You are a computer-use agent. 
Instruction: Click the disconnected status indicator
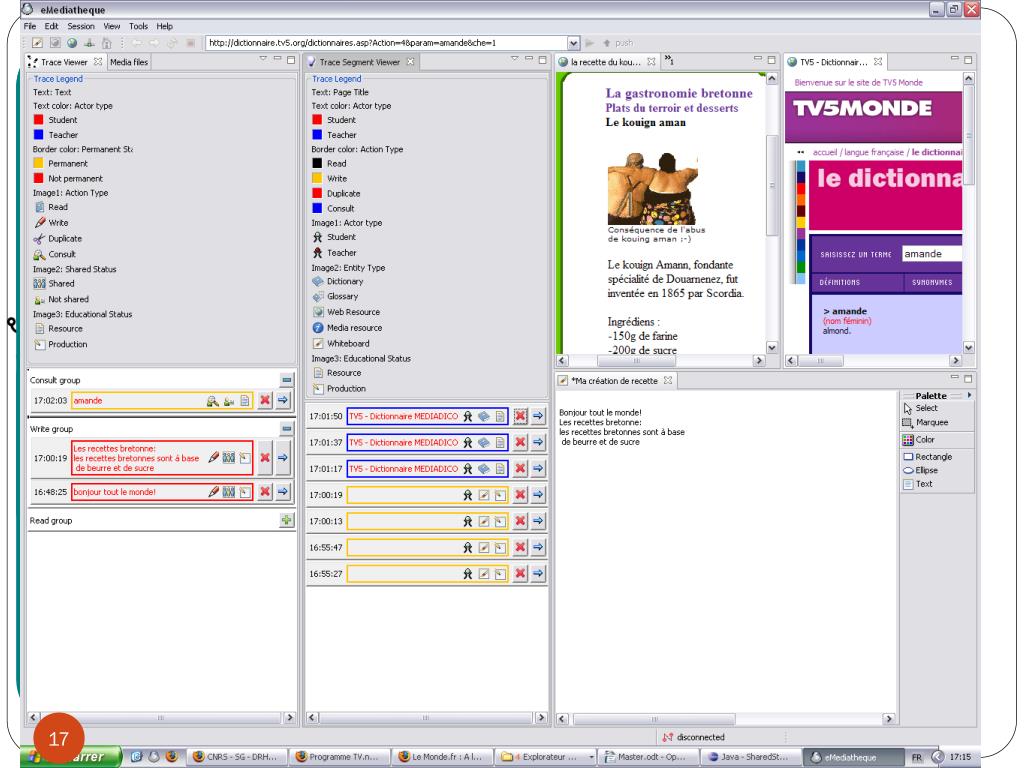click(x=694, y=737)
